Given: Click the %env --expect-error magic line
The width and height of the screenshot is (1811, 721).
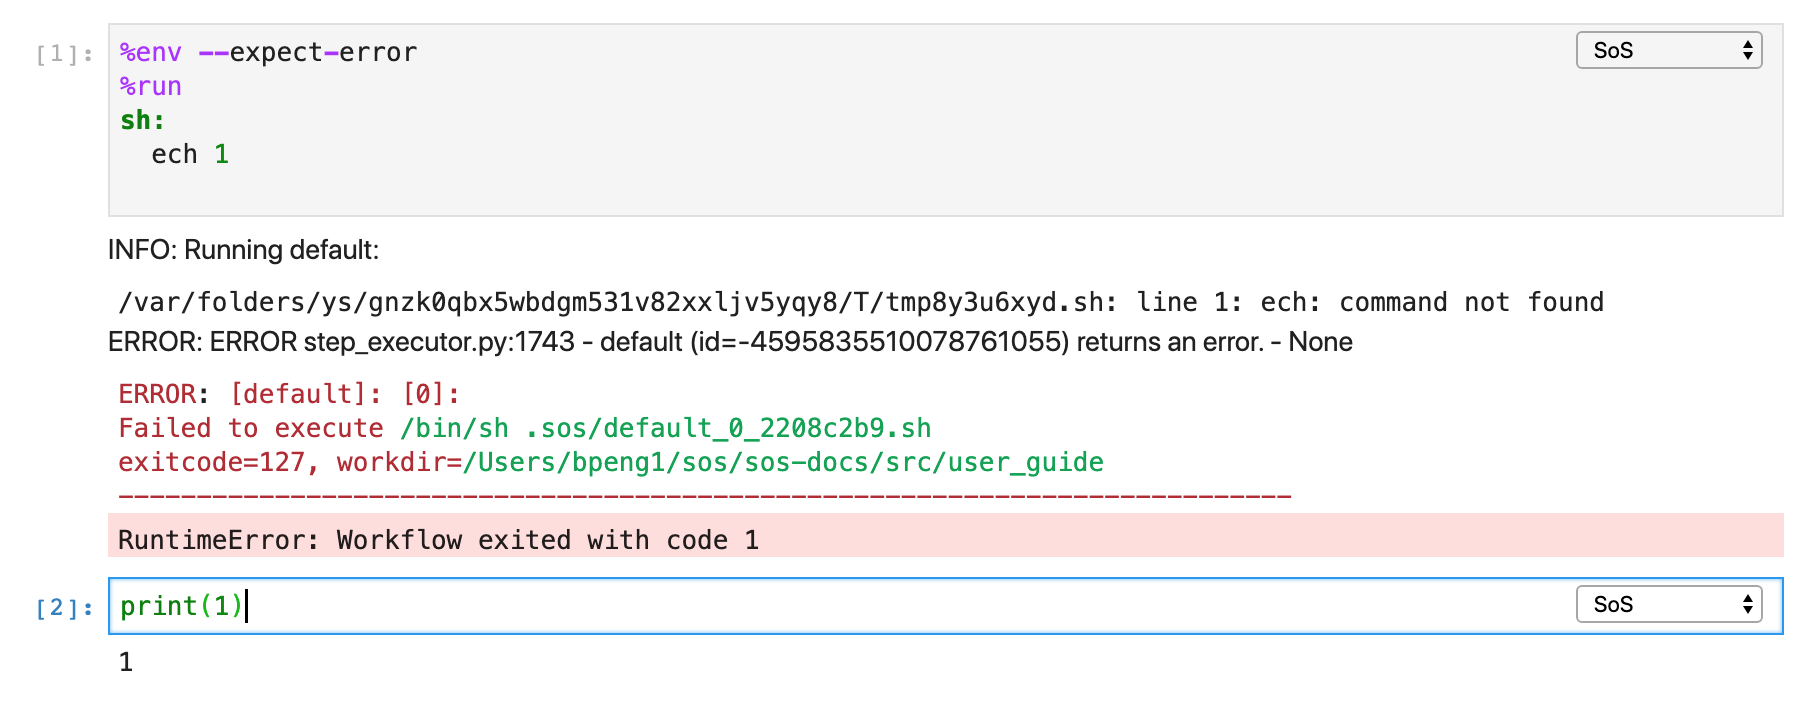Looking at the screenshot, I should click(x=268, y=52).
